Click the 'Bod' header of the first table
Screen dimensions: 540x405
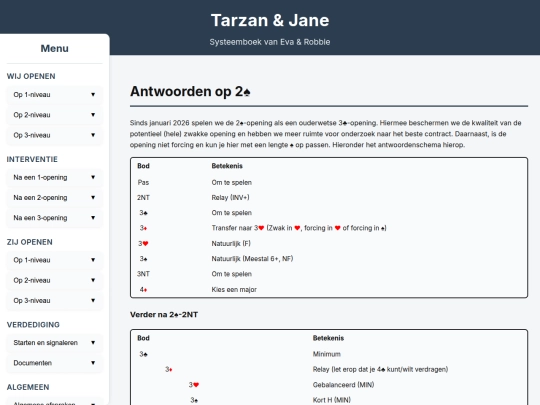pyautogui.click(x=143, y=166)
